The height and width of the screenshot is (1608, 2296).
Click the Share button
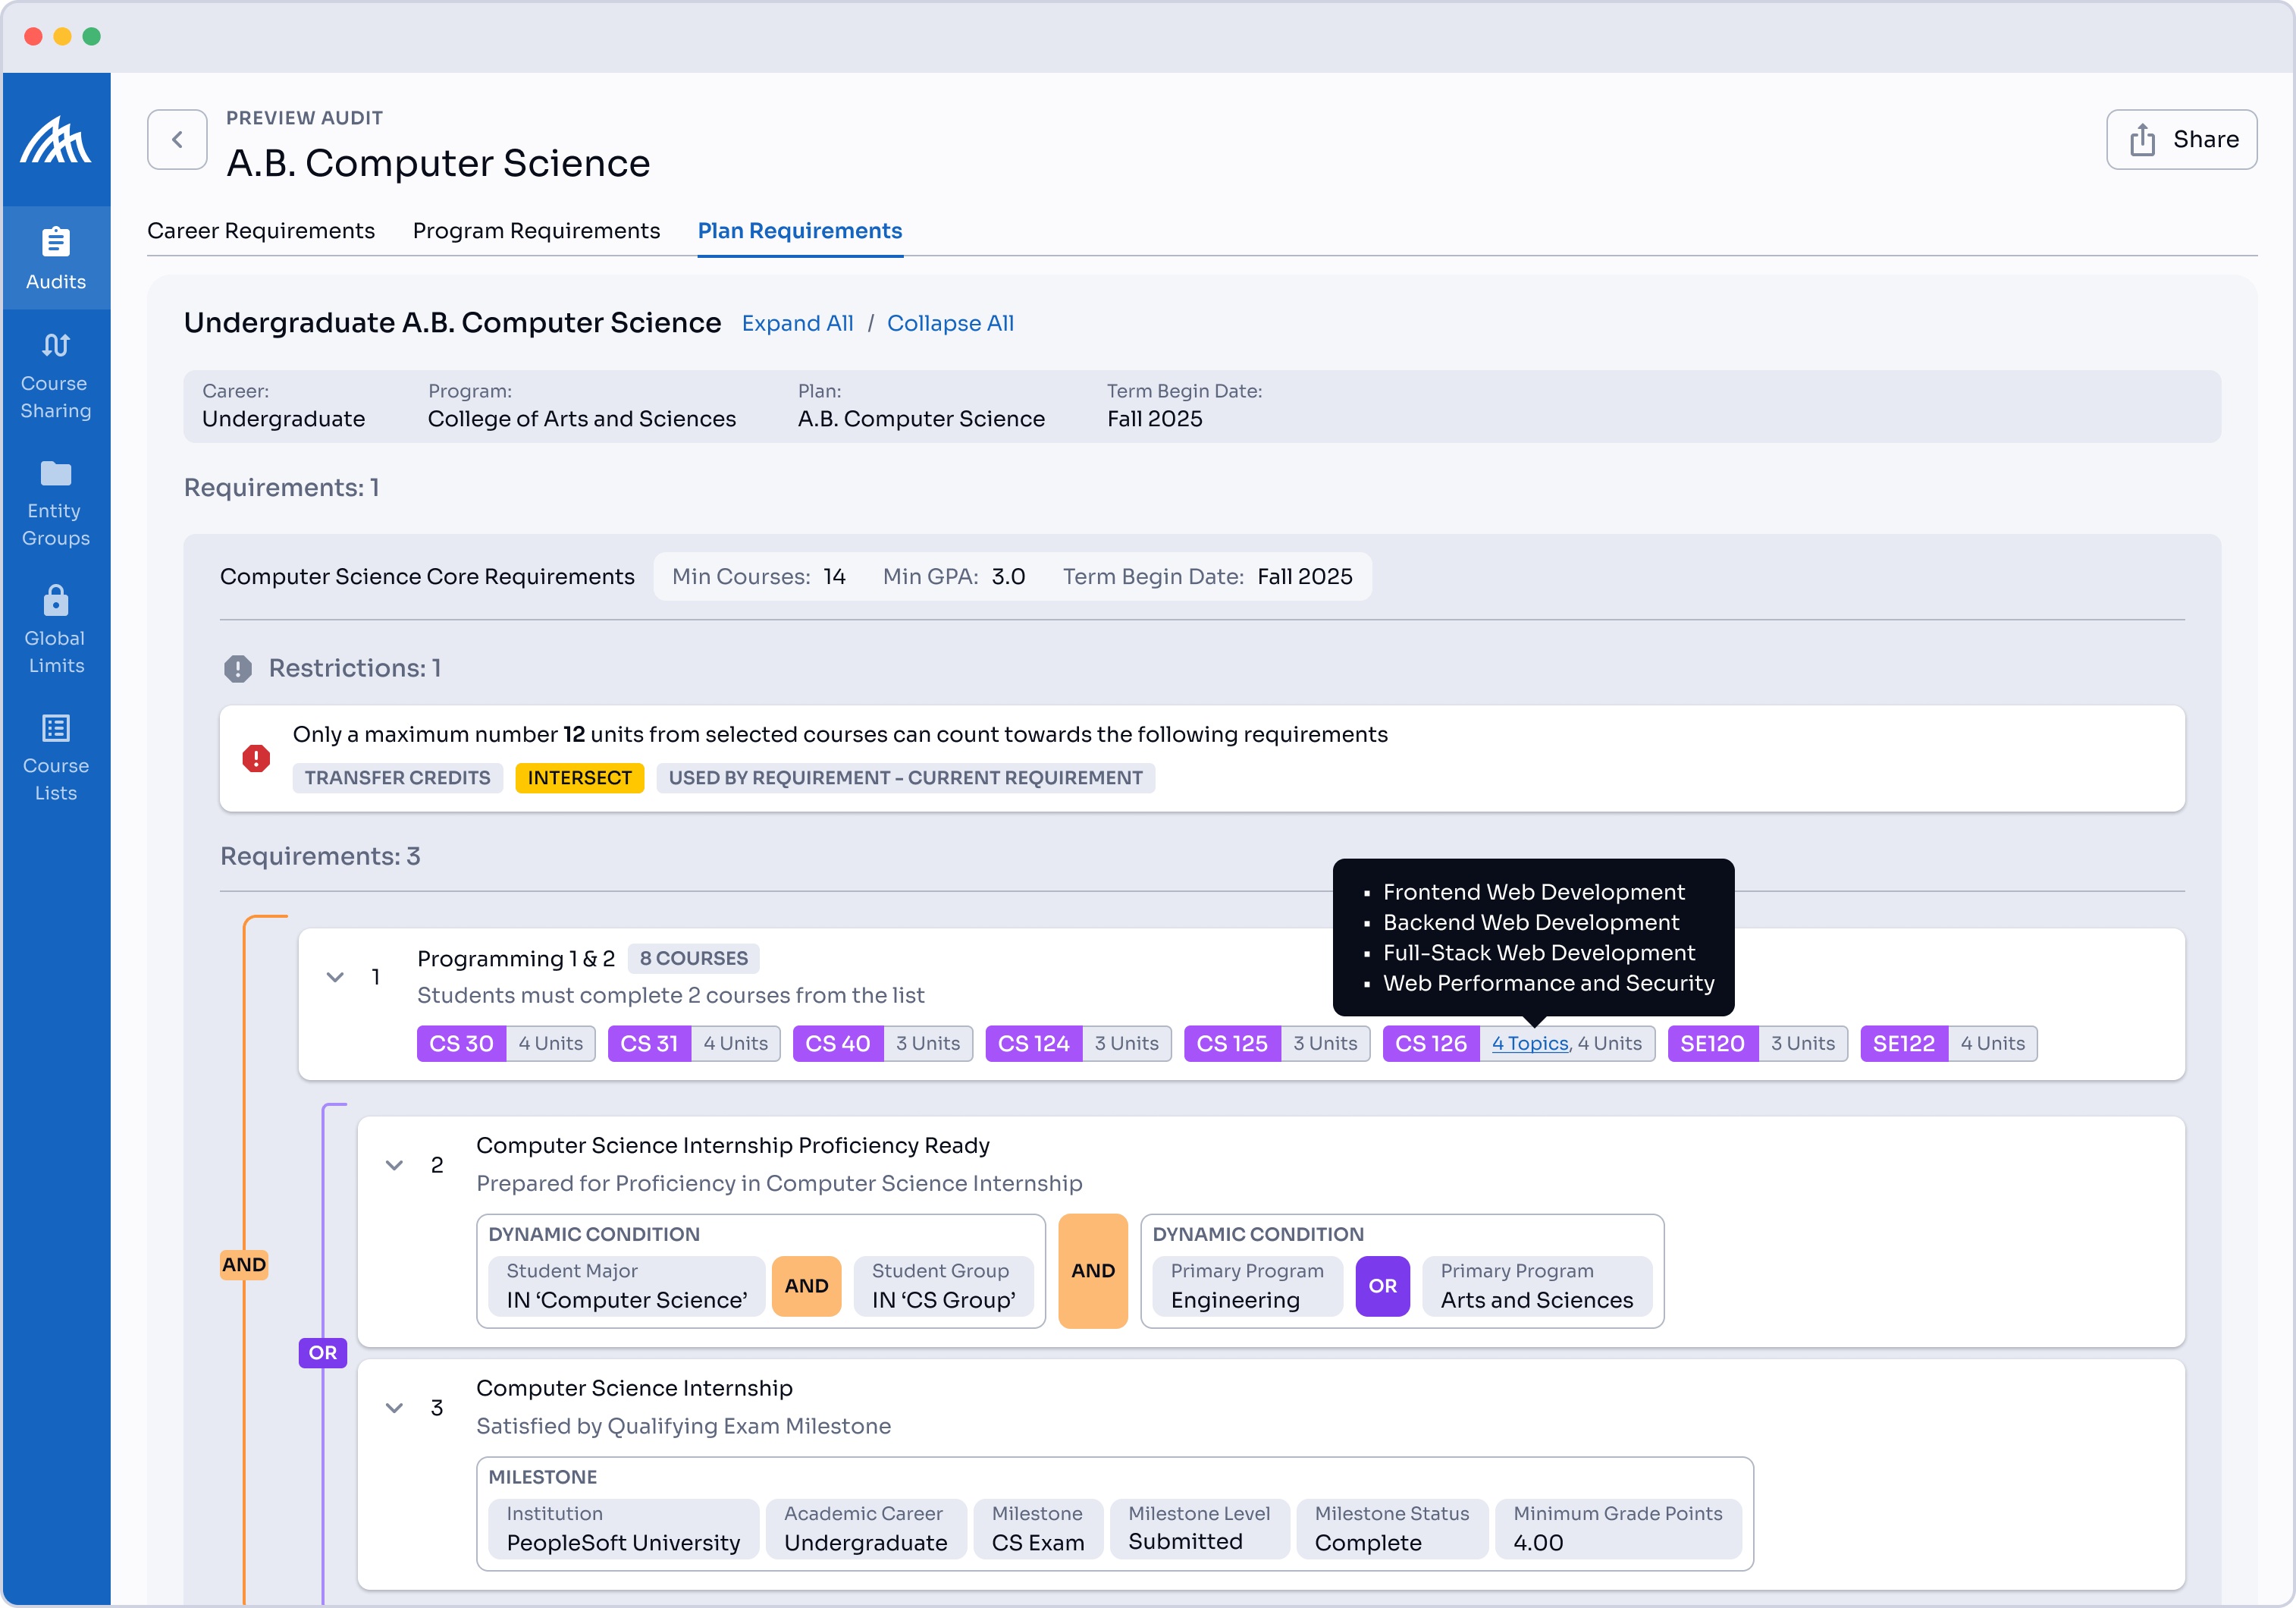click(x=2181, y=139)
